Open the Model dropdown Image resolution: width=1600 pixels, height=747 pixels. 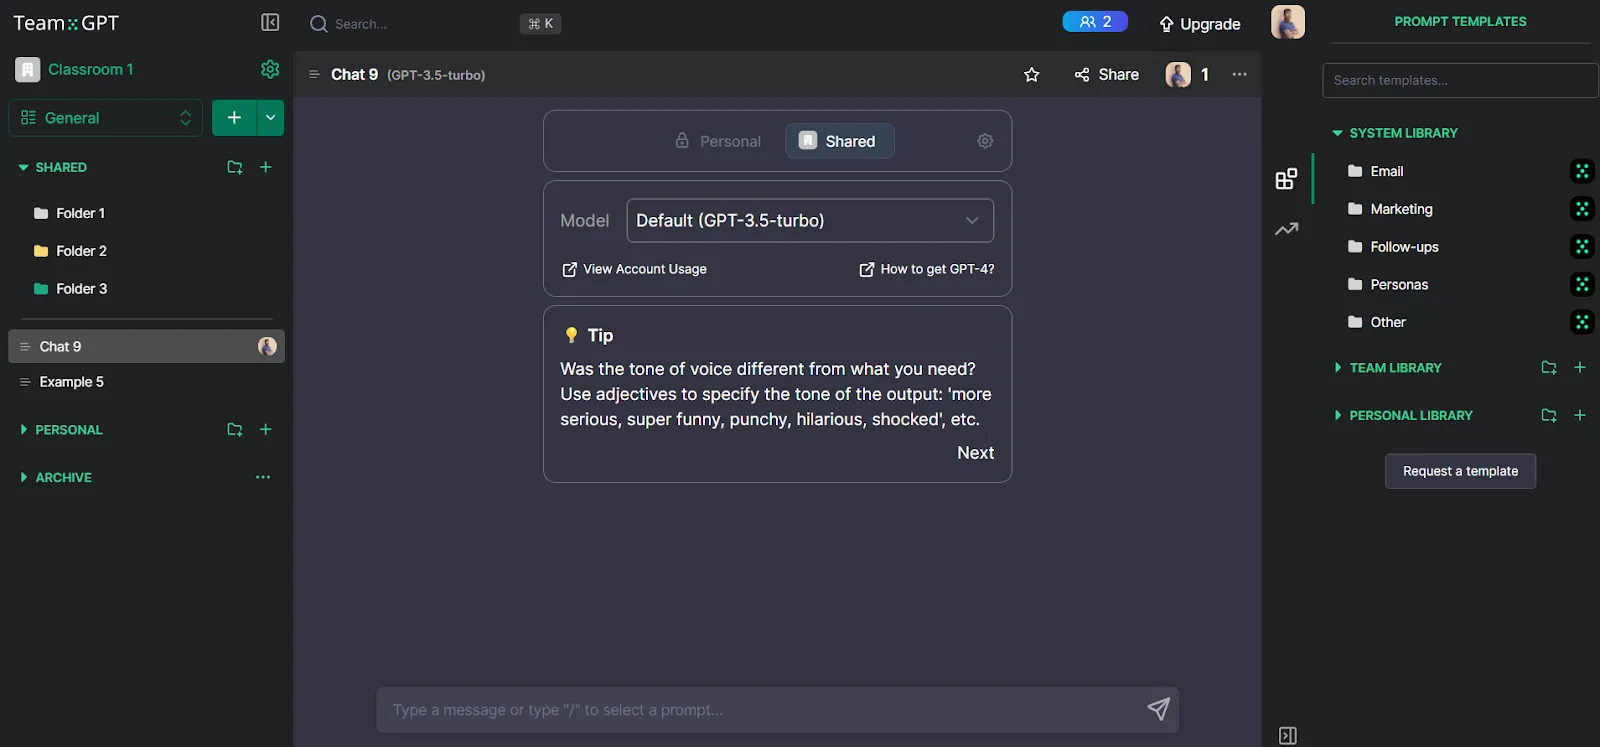(810, 221)
